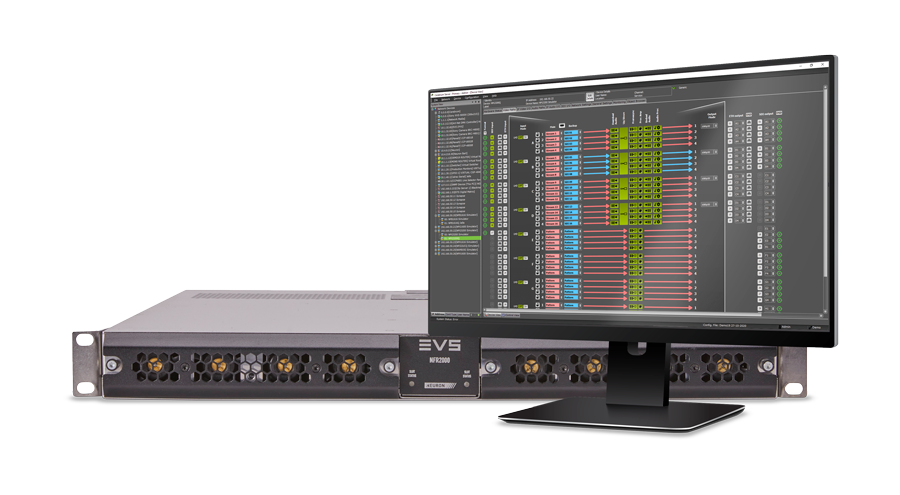Image resolution: width=900 pixels, height=495 pixels.
Task: Click the Admin entry in status bar
Action: 785,327
